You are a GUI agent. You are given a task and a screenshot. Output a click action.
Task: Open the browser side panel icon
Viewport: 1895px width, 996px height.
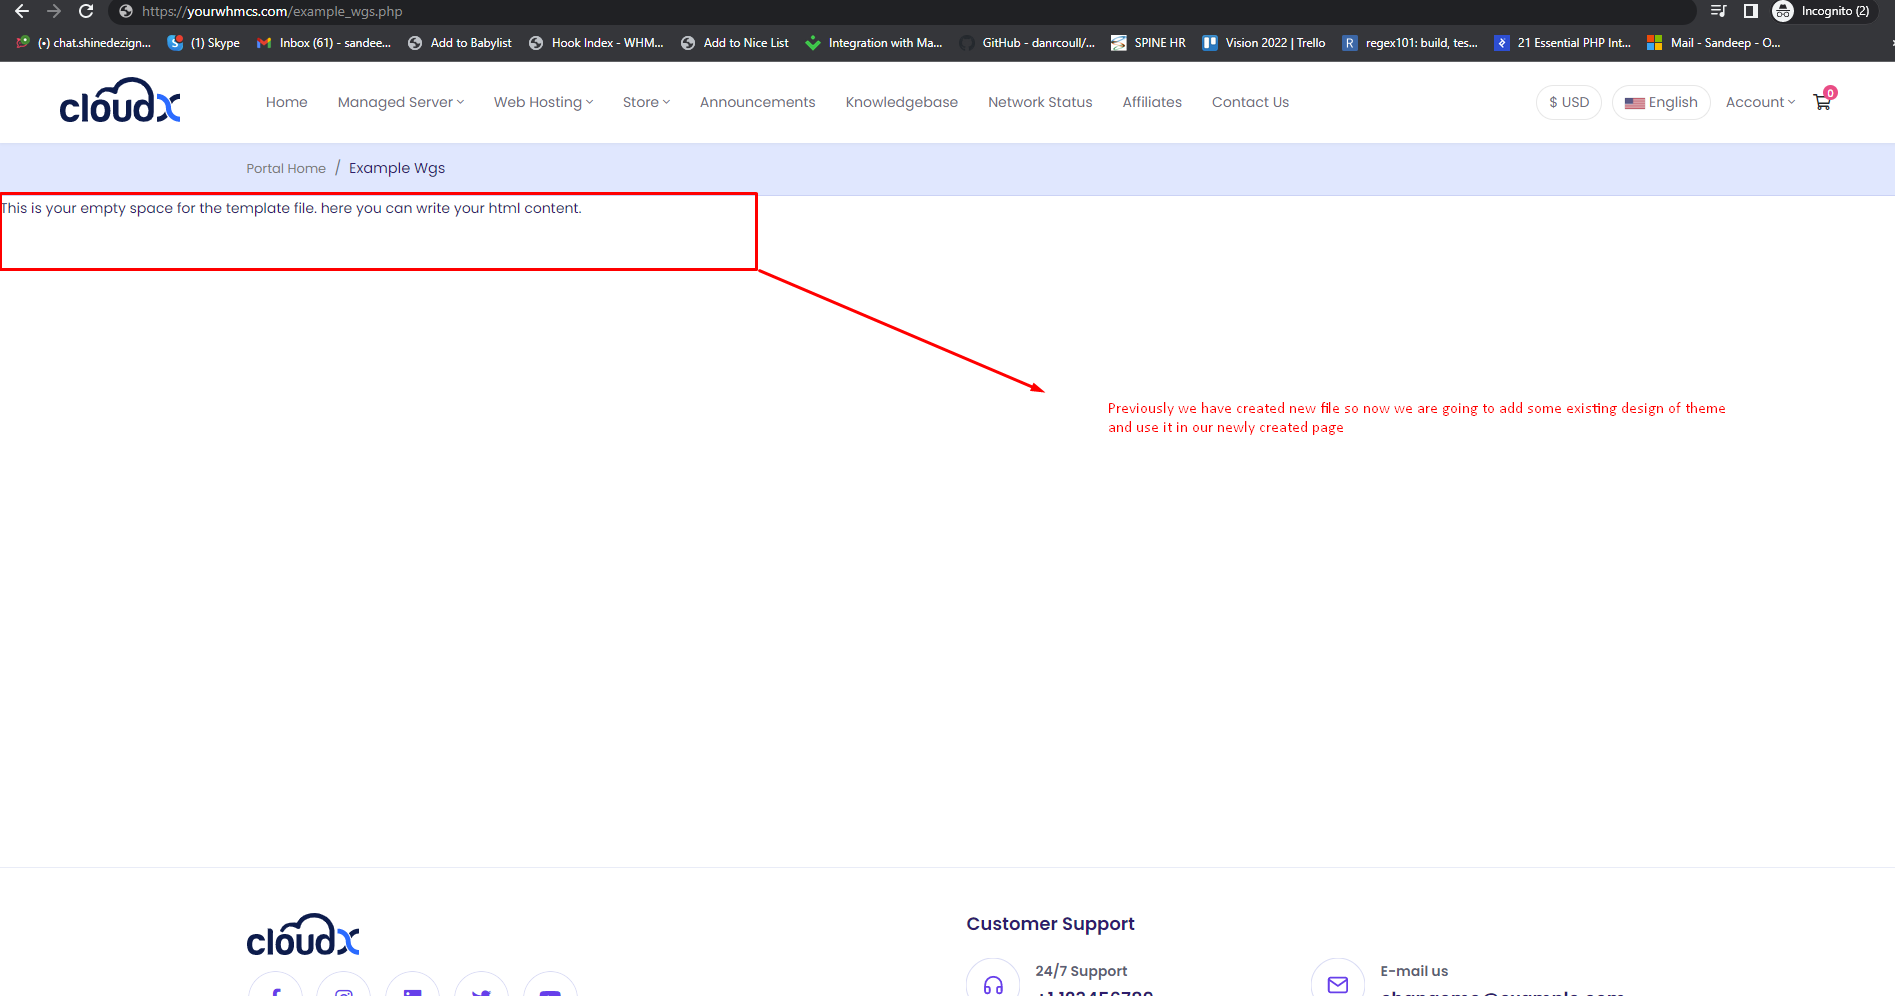1750,11
